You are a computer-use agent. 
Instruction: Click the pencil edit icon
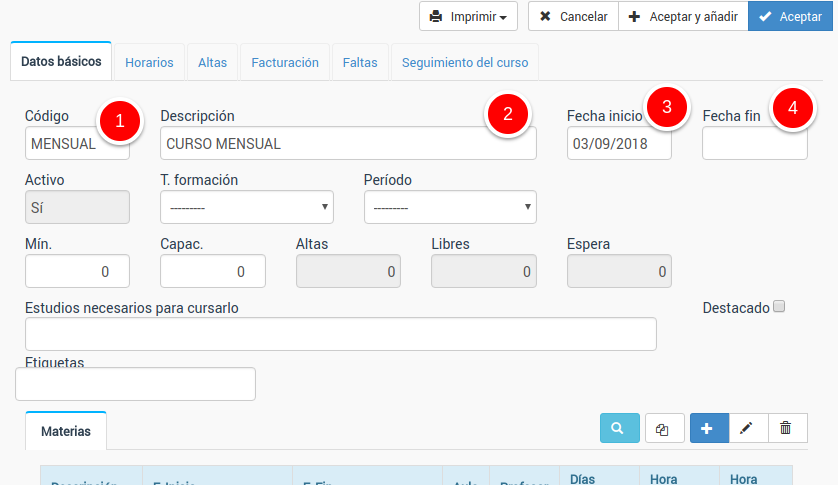tap(747, 428)
